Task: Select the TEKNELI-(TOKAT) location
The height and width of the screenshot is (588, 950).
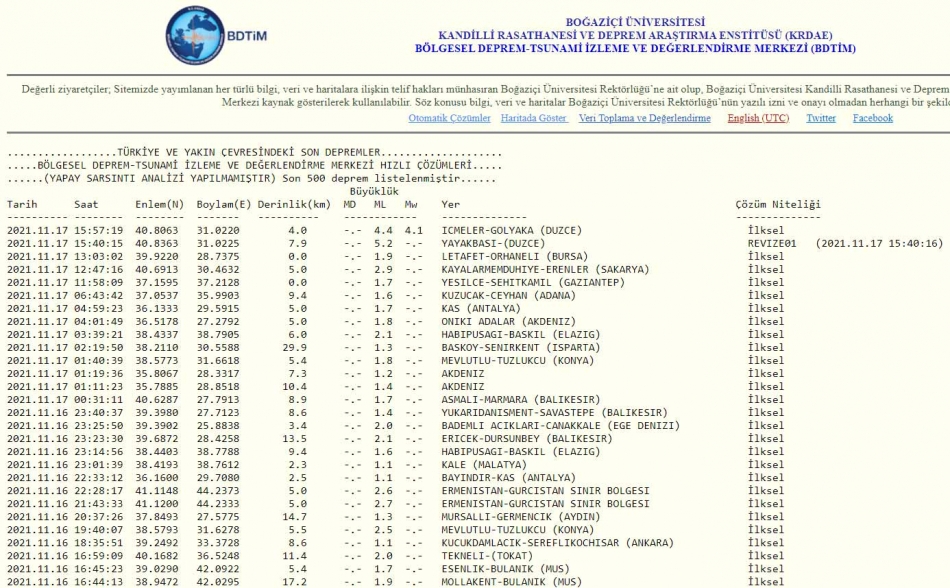Action: click(487, 556)
